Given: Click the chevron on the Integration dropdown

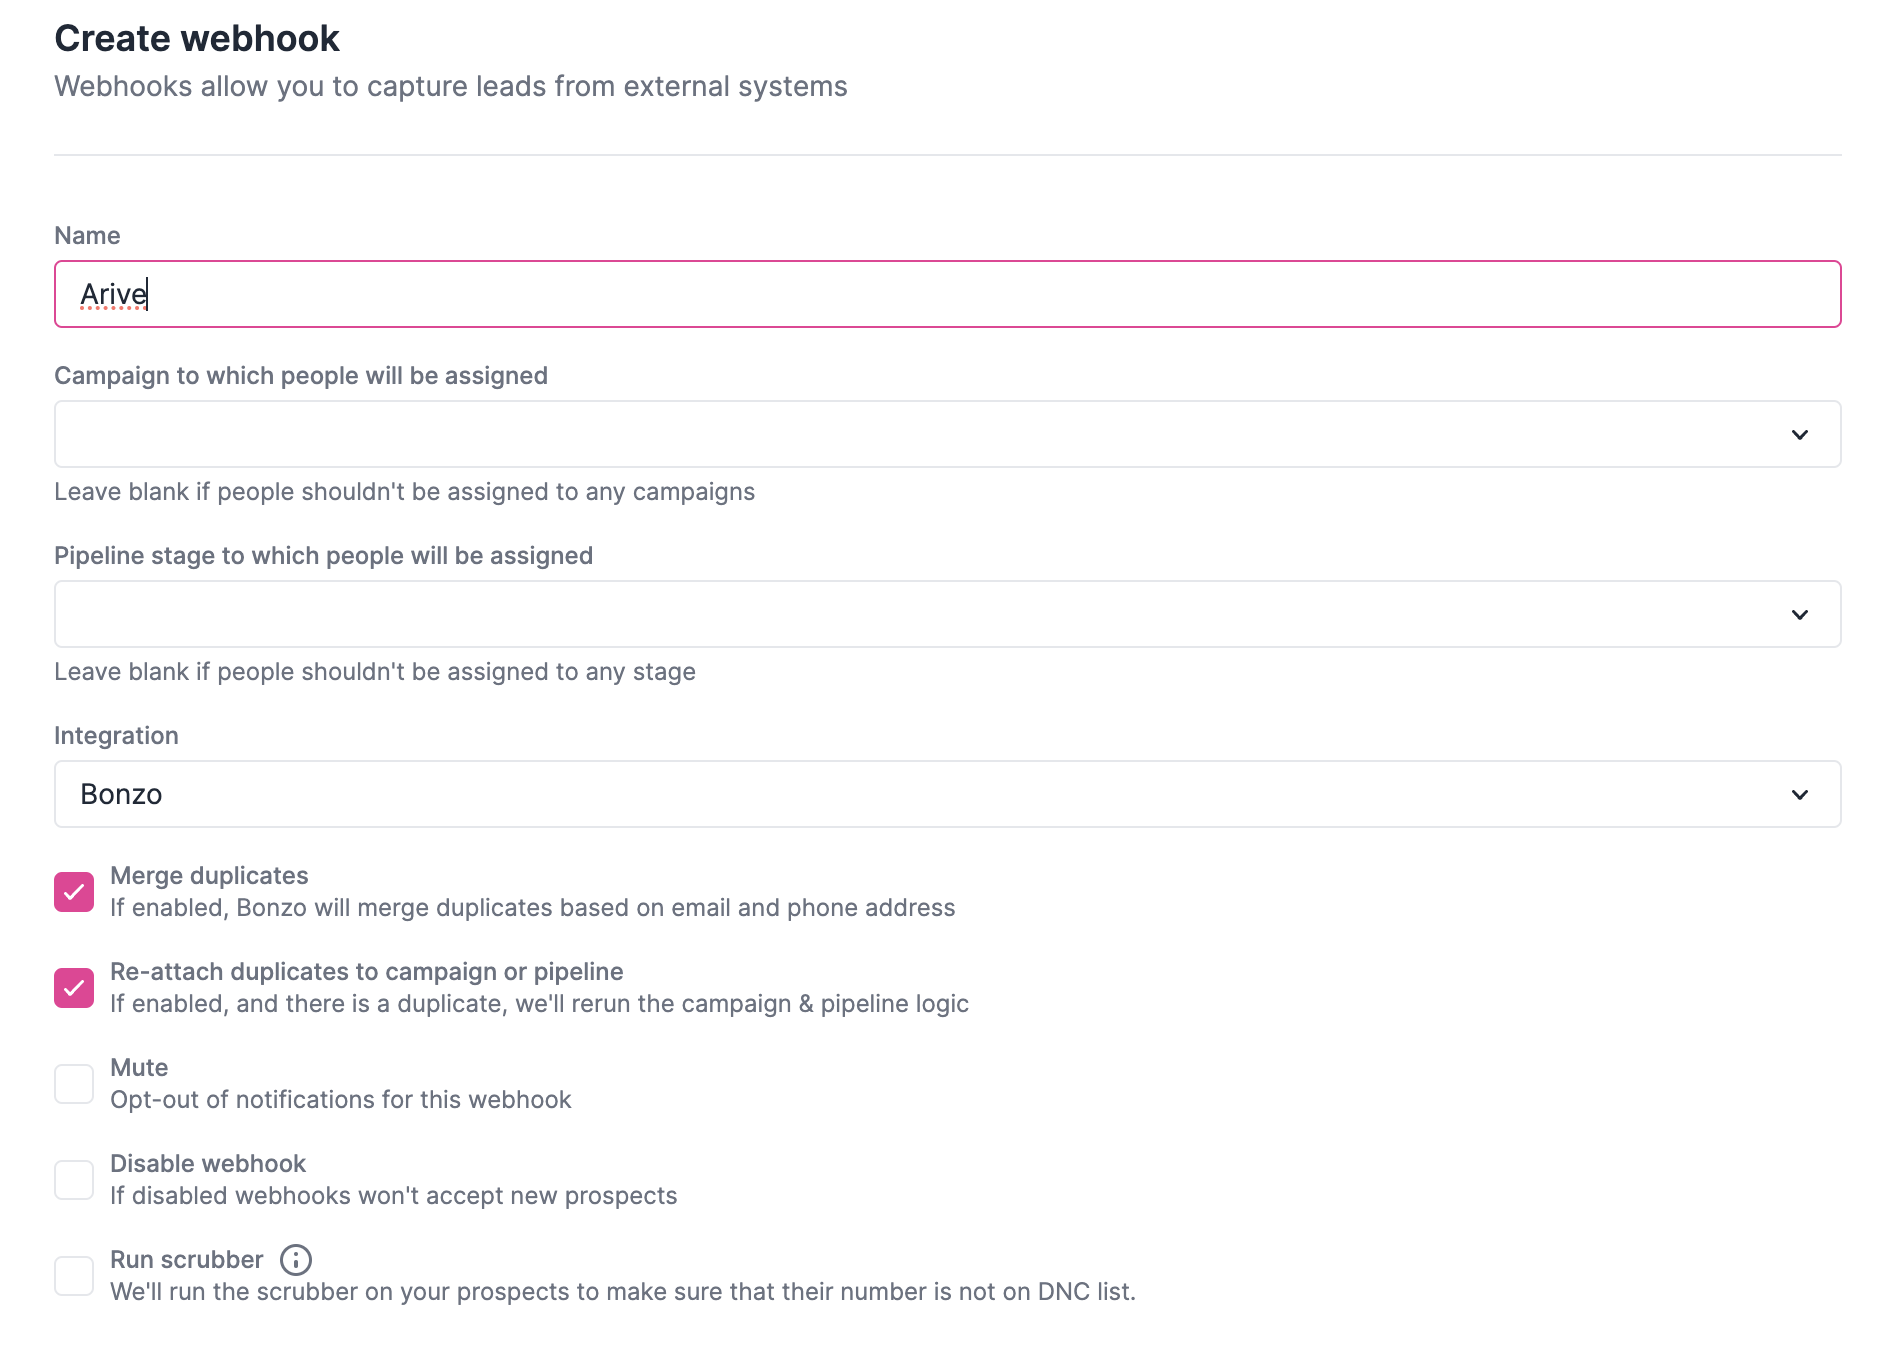Looking at the screenshot, I should [x=1800, y=794].
